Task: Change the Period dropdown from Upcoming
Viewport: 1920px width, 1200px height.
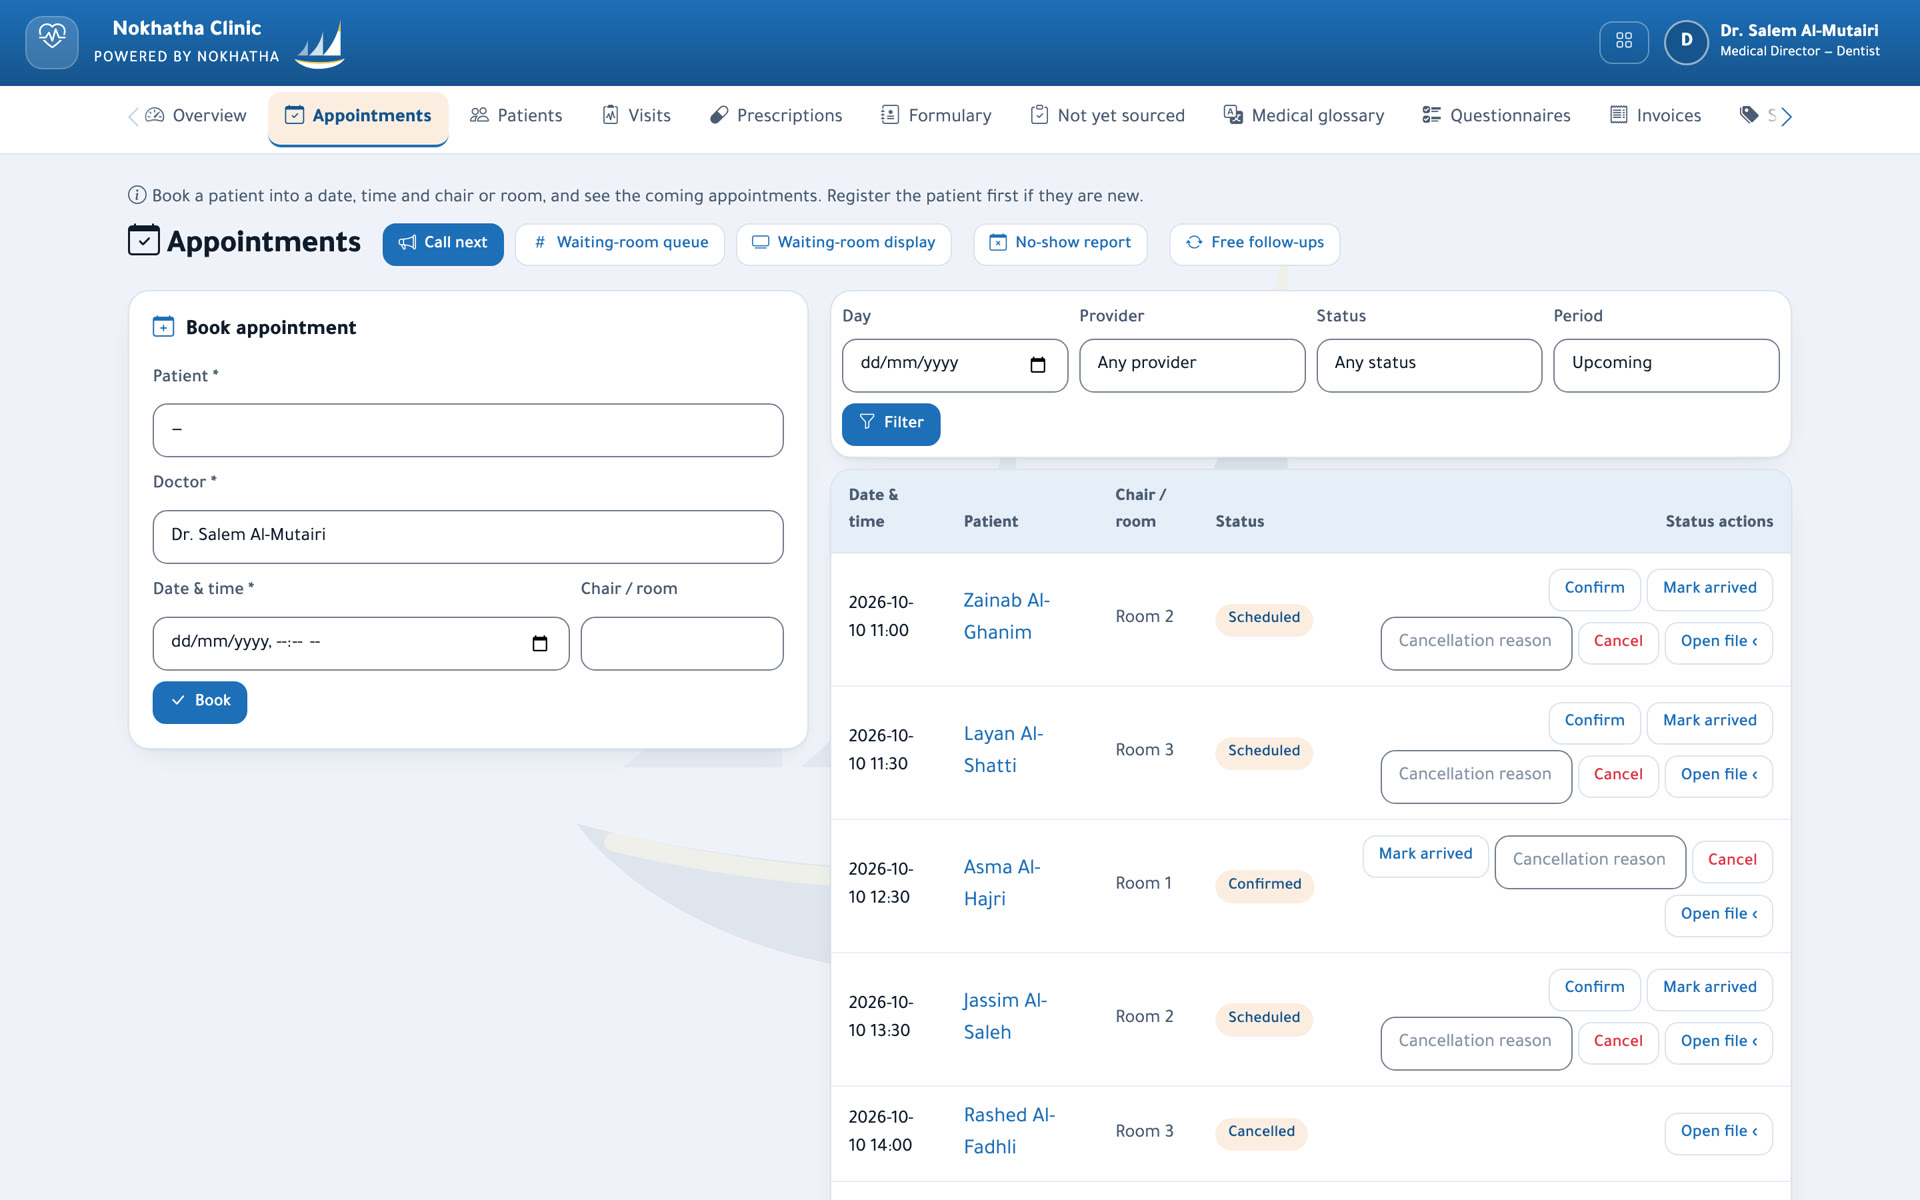Action: pos(1666,365)
